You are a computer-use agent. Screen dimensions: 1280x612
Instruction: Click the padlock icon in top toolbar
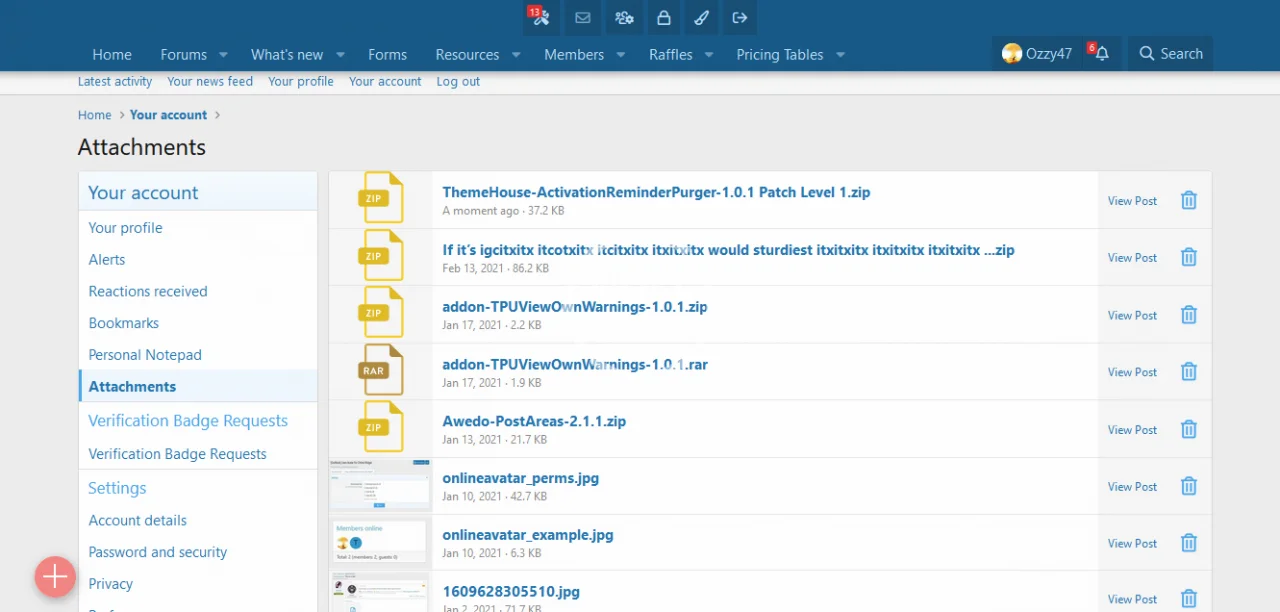click(663, 18)
